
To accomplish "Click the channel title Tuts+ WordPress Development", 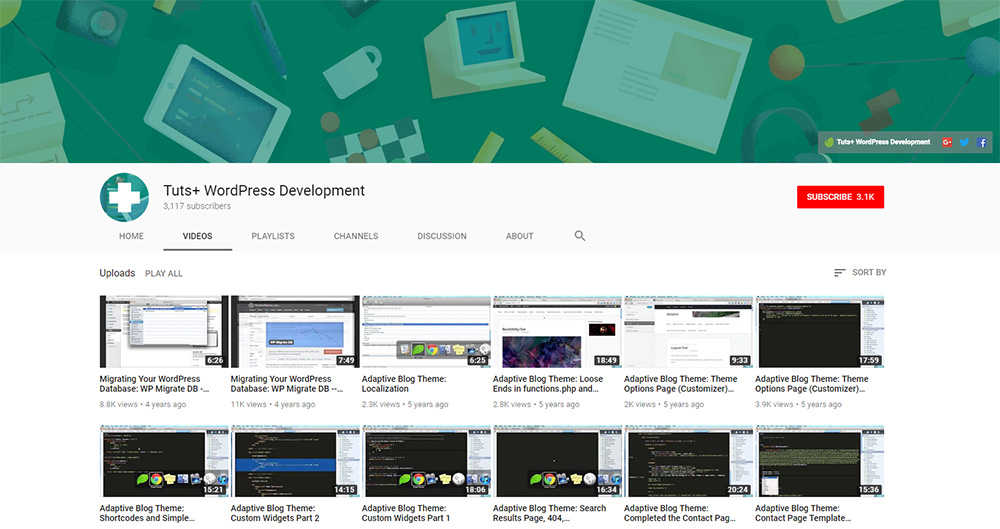I will 264,190.
